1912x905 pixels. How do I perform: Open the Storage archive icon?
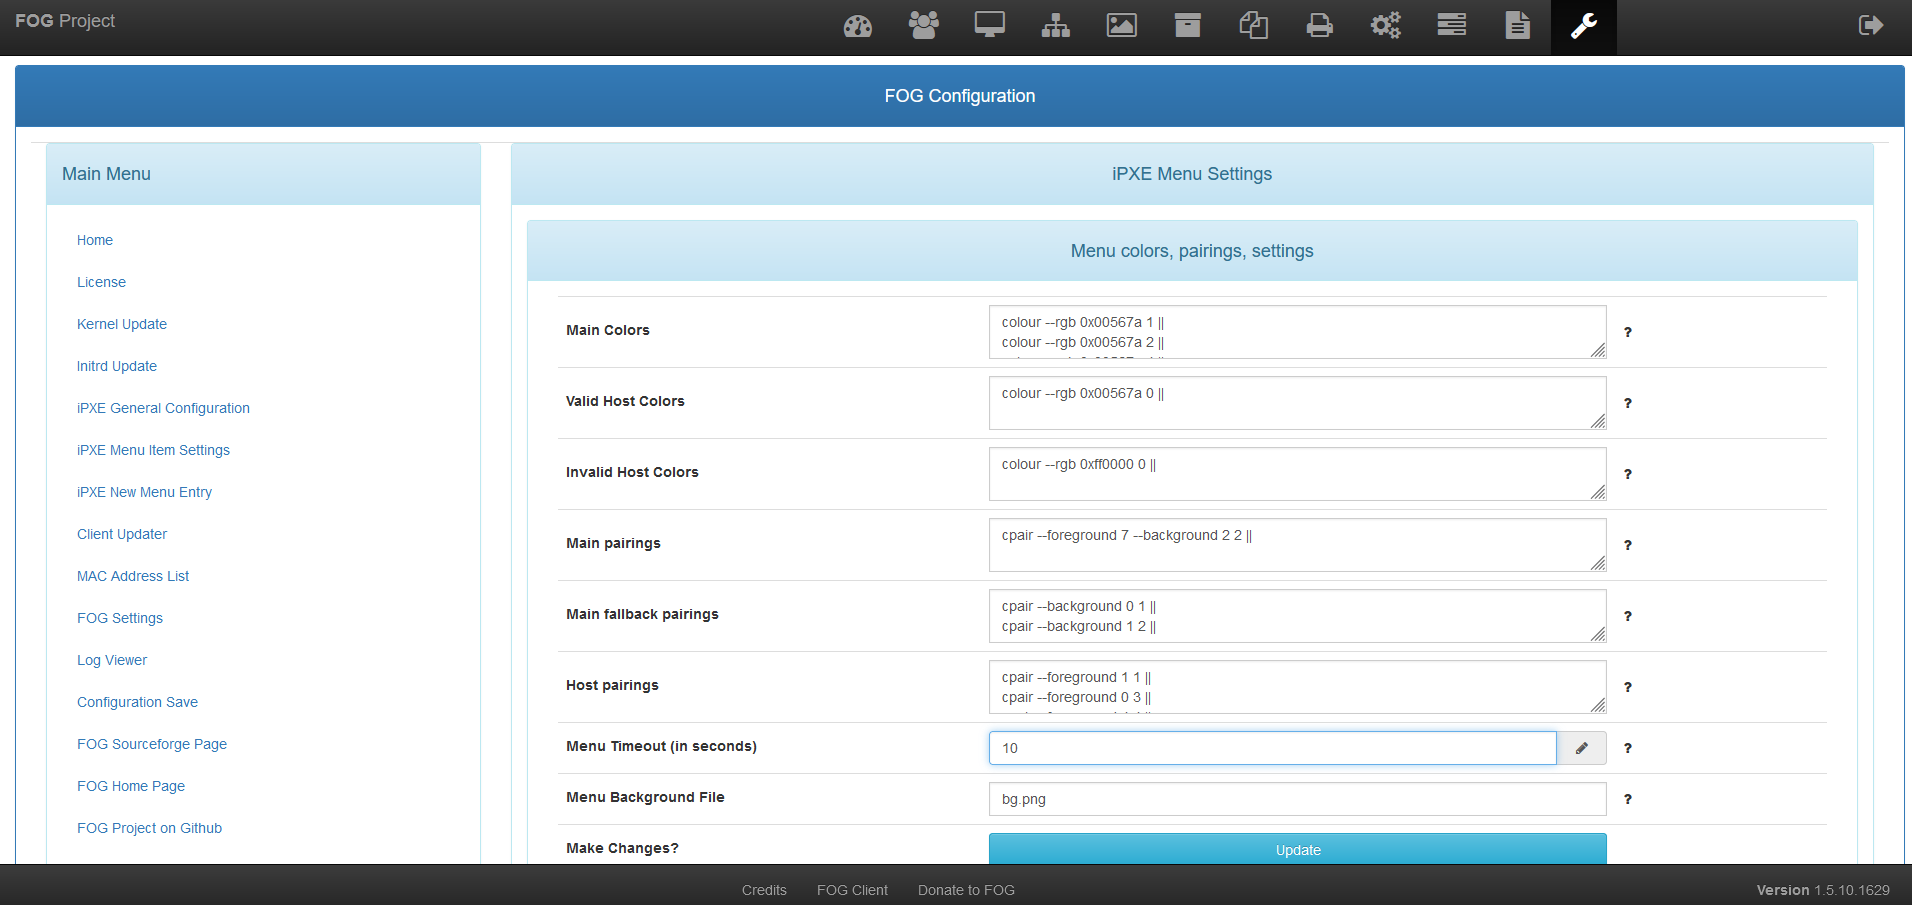click(x=1187, y=26)
